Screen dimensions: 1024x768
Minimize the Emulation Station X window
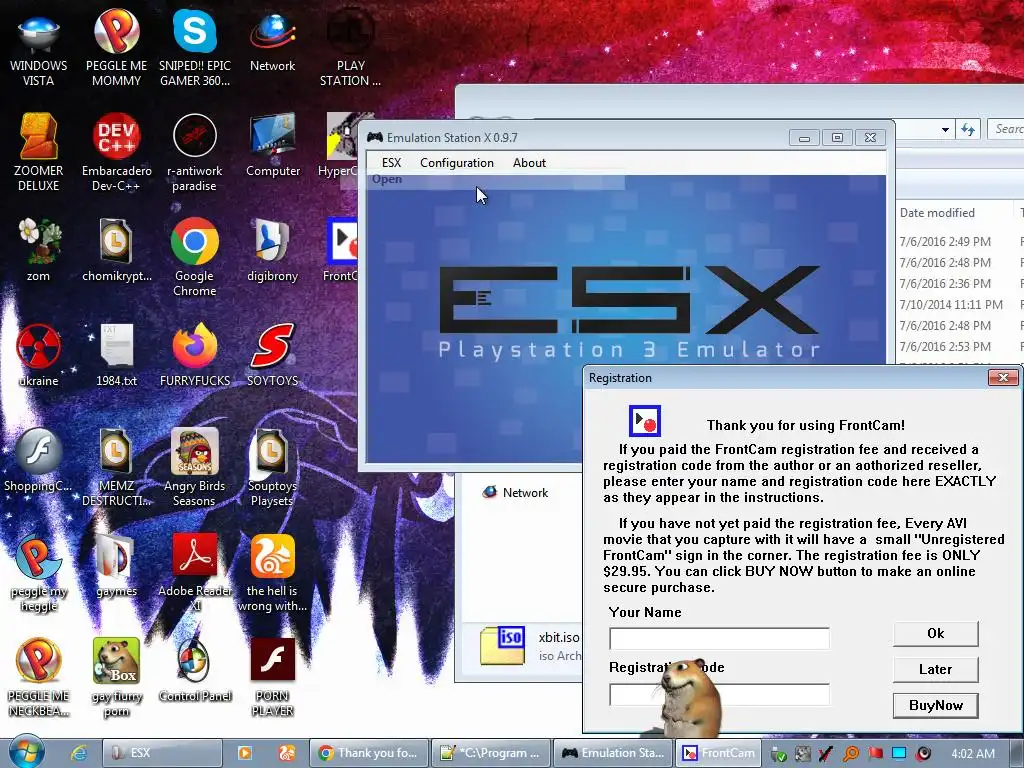point(804,138)
